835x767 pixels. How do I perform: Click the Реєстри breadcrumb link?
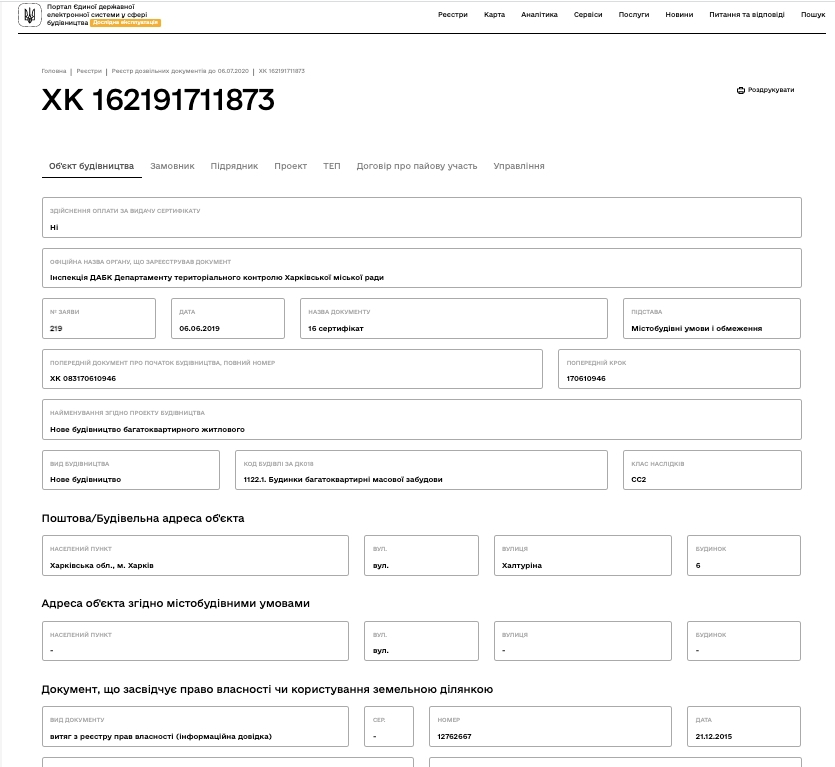pyautogui.click(x=89, y=71)
